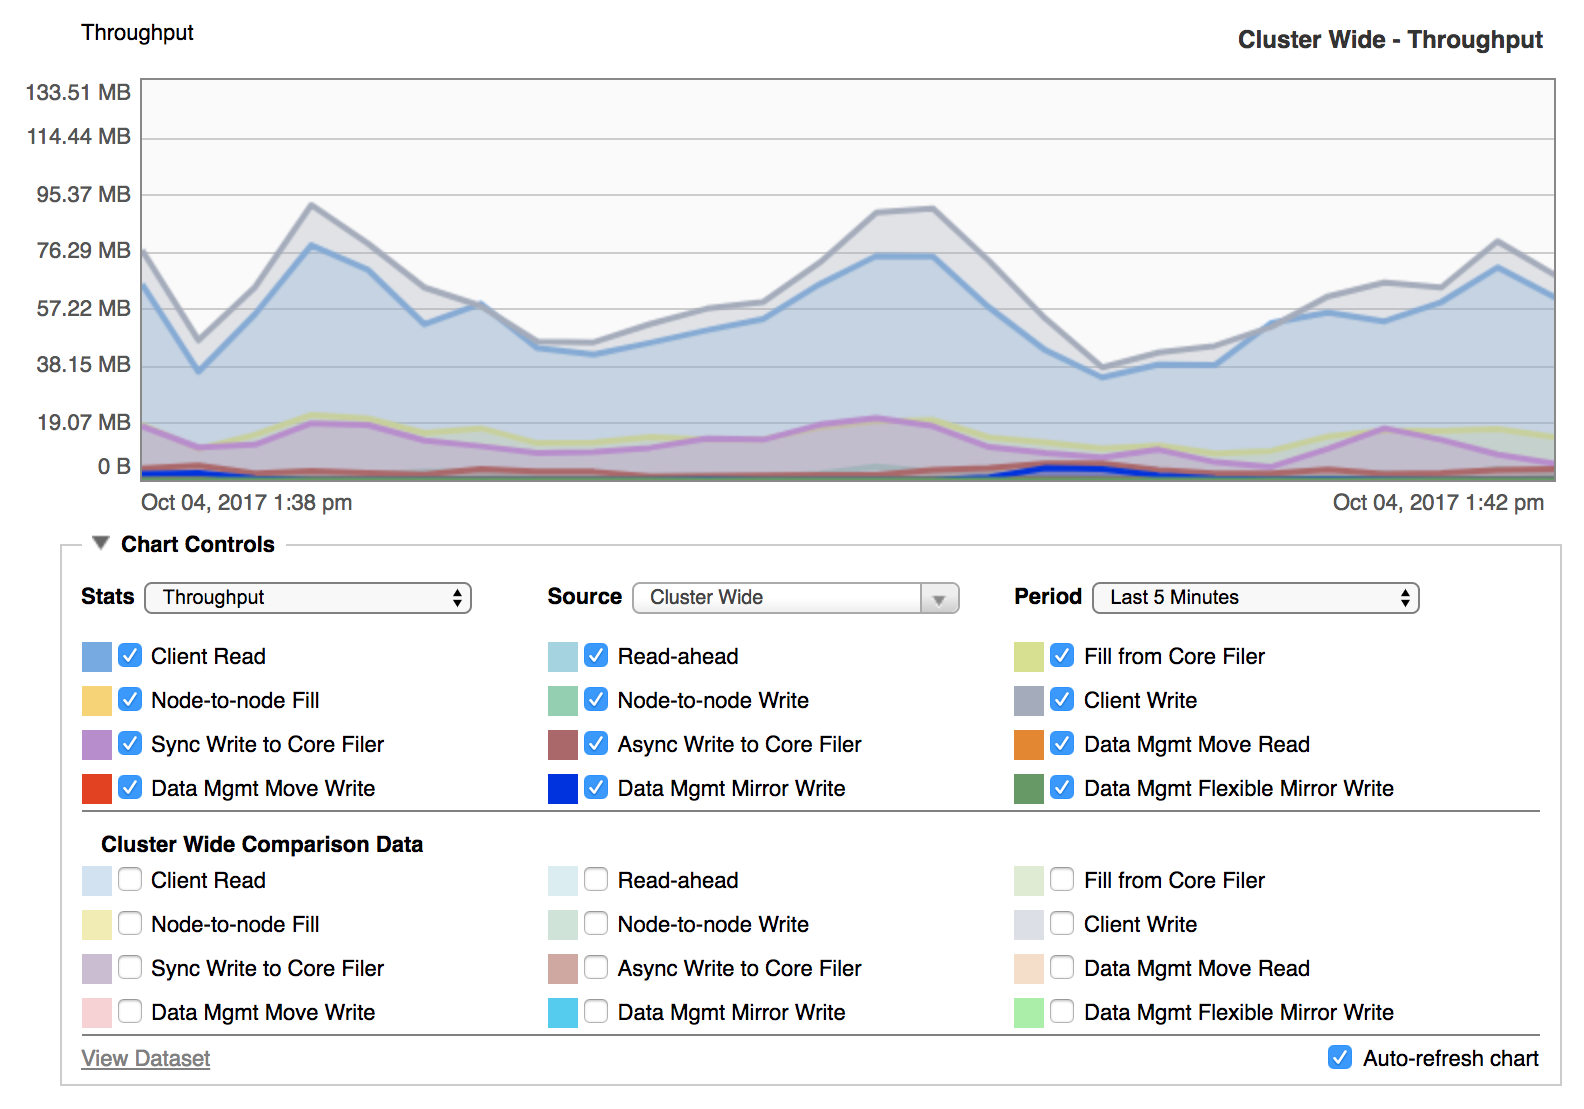This screenshot has height=1109, width=1584.
Task: Open the Period Last 5 Minutes dropdown
Action: click(x=1256, y=598)
